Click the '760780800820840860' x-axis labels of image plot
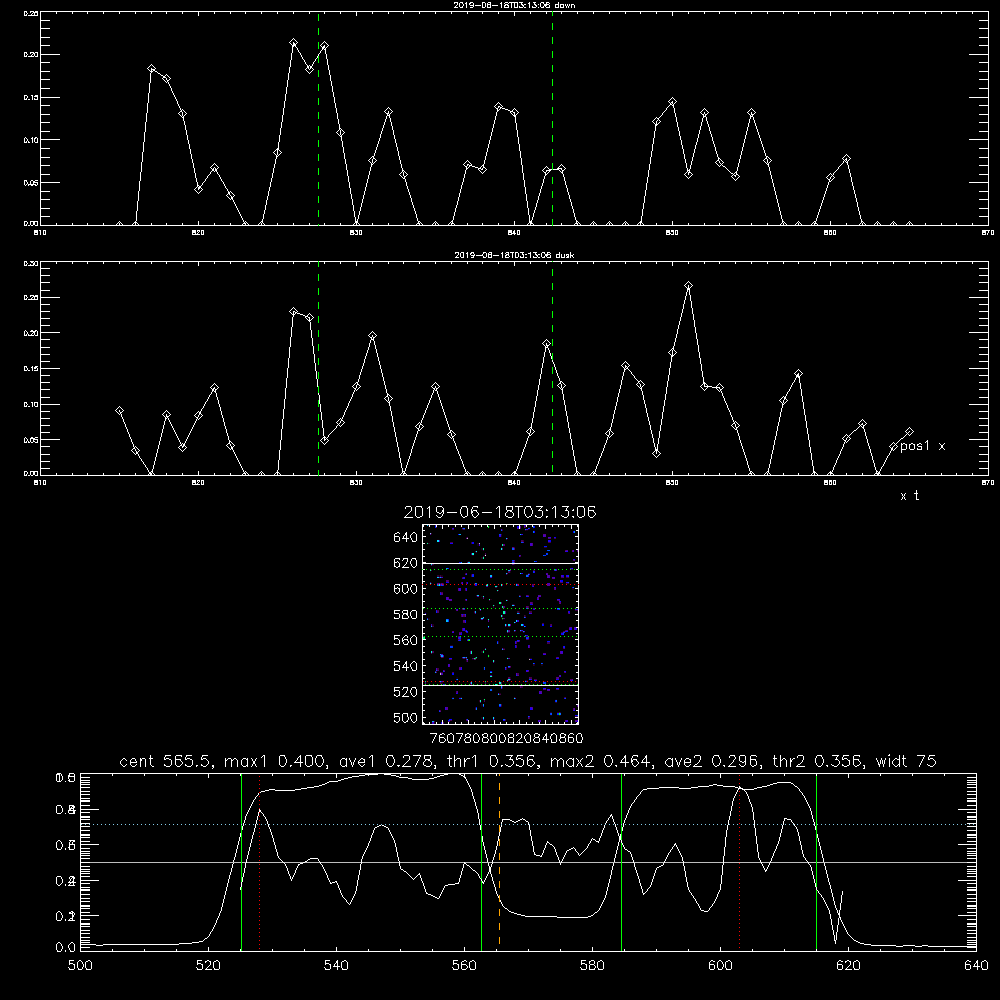 (x=506, y=739)
